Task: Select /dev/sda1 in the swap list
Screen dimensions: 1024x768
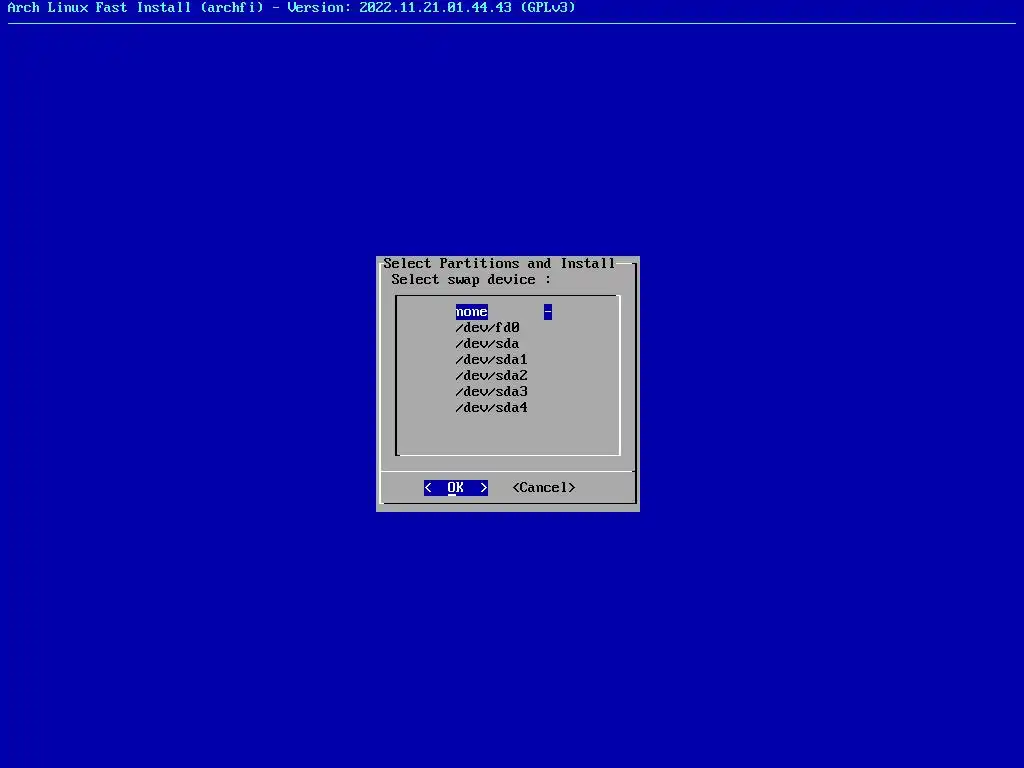Action: [491, 360]
